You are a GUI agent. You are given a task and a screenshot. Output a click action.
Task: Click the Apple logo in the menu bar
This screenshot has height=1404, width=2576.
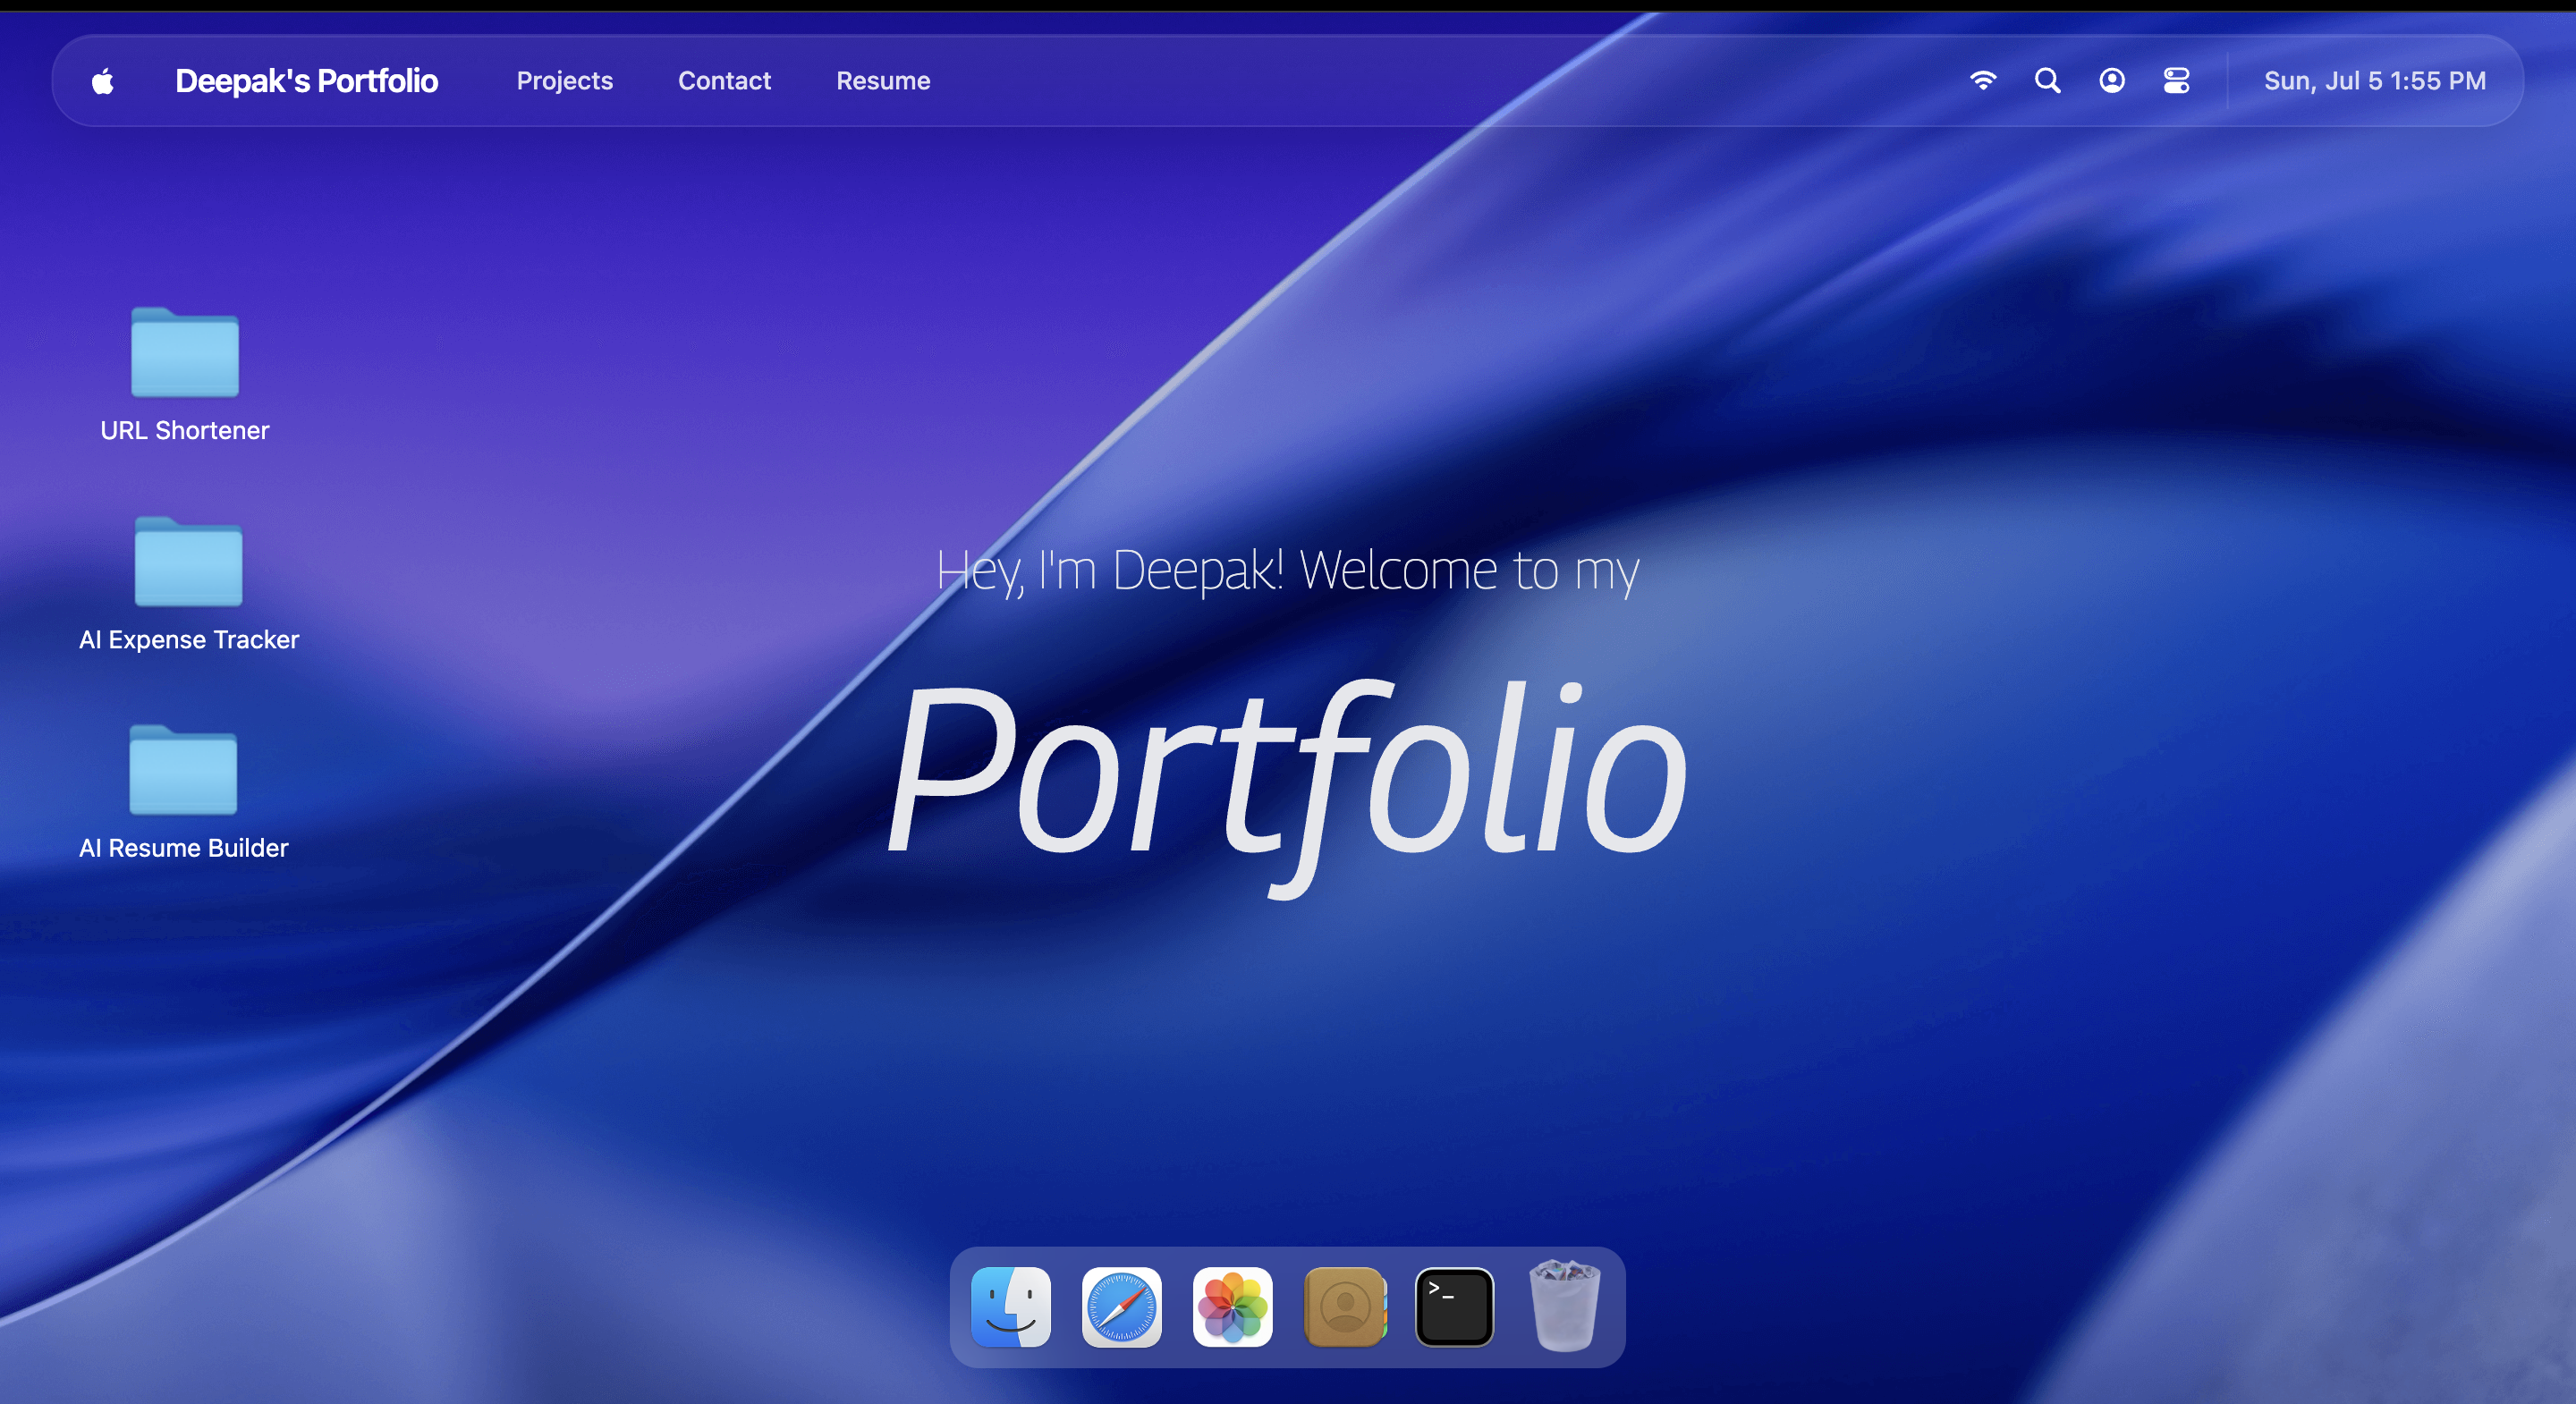[102, 81]
